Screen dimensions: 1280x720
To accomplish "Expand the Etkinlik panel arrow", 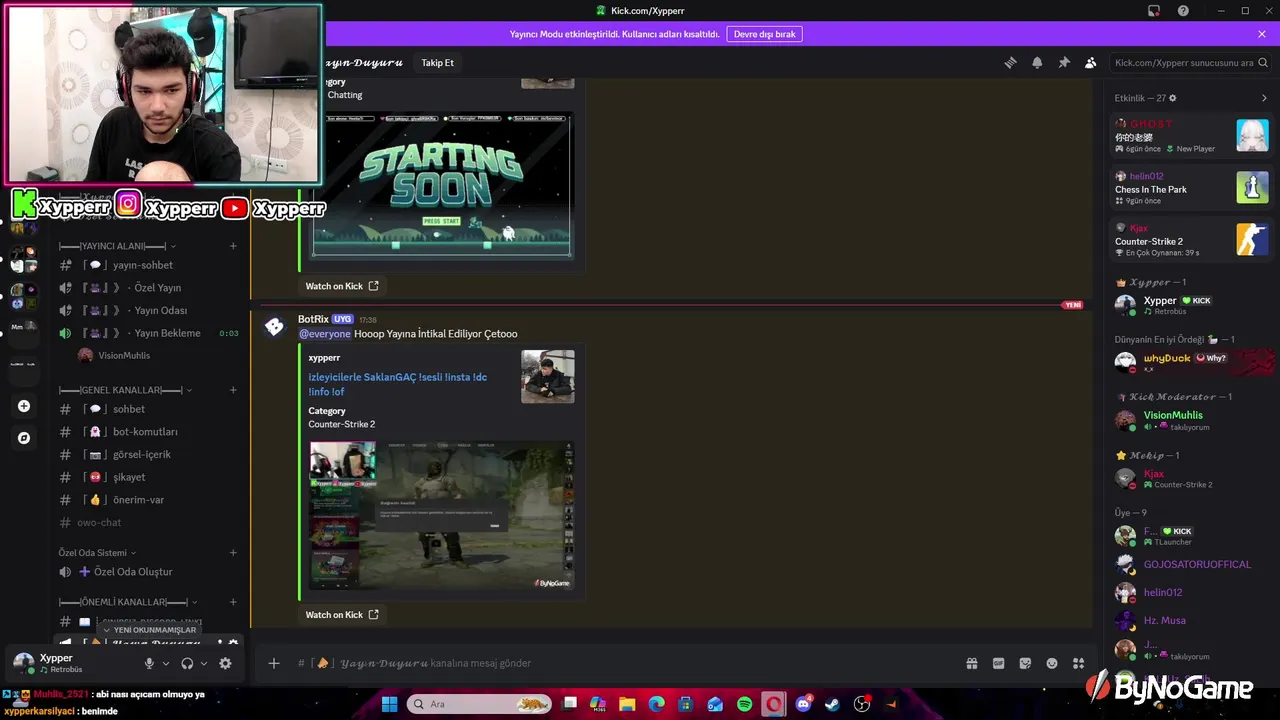I will click(x=1264, y=98).
